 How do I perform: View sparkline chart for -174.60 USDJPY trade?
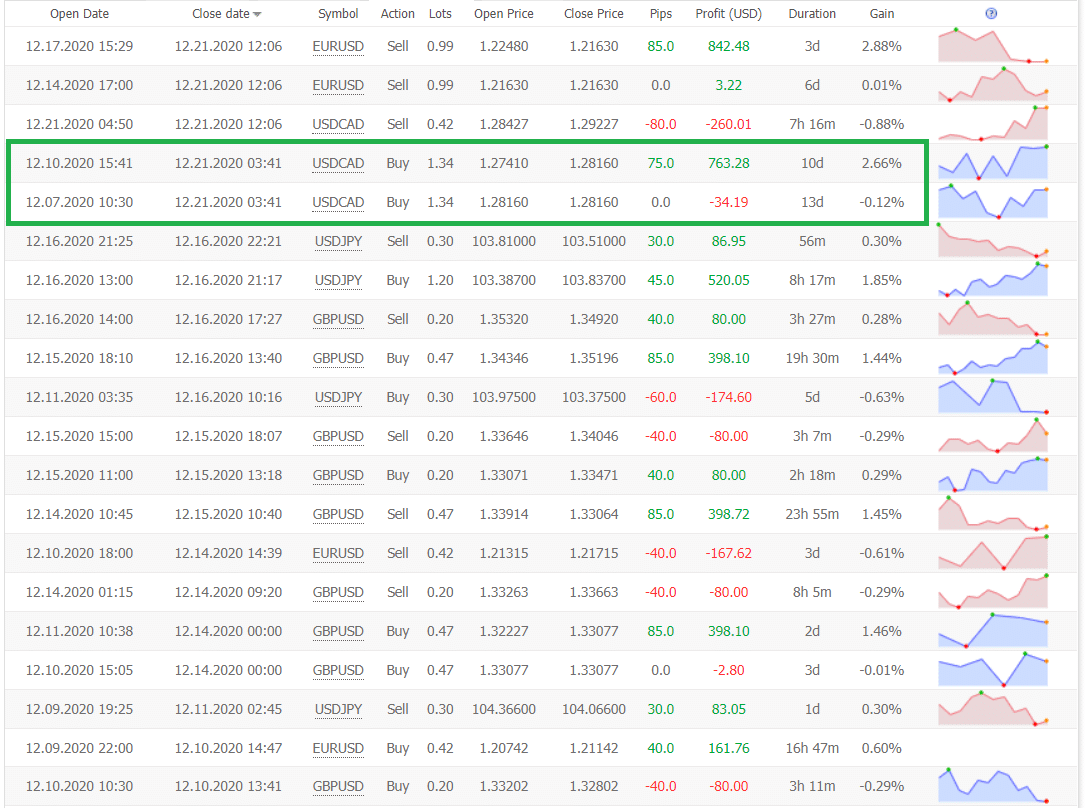point(993,396)
